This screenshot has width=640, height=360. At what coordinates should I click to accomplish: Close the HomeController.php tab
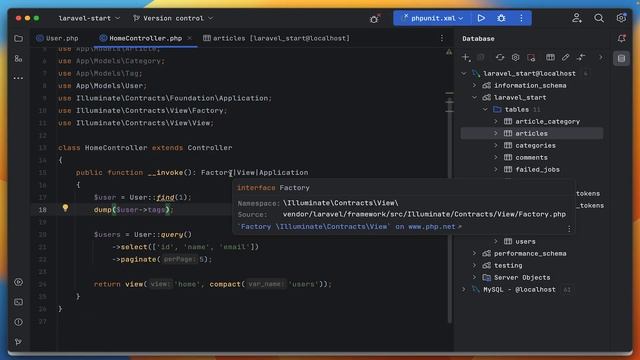(189, 38)
